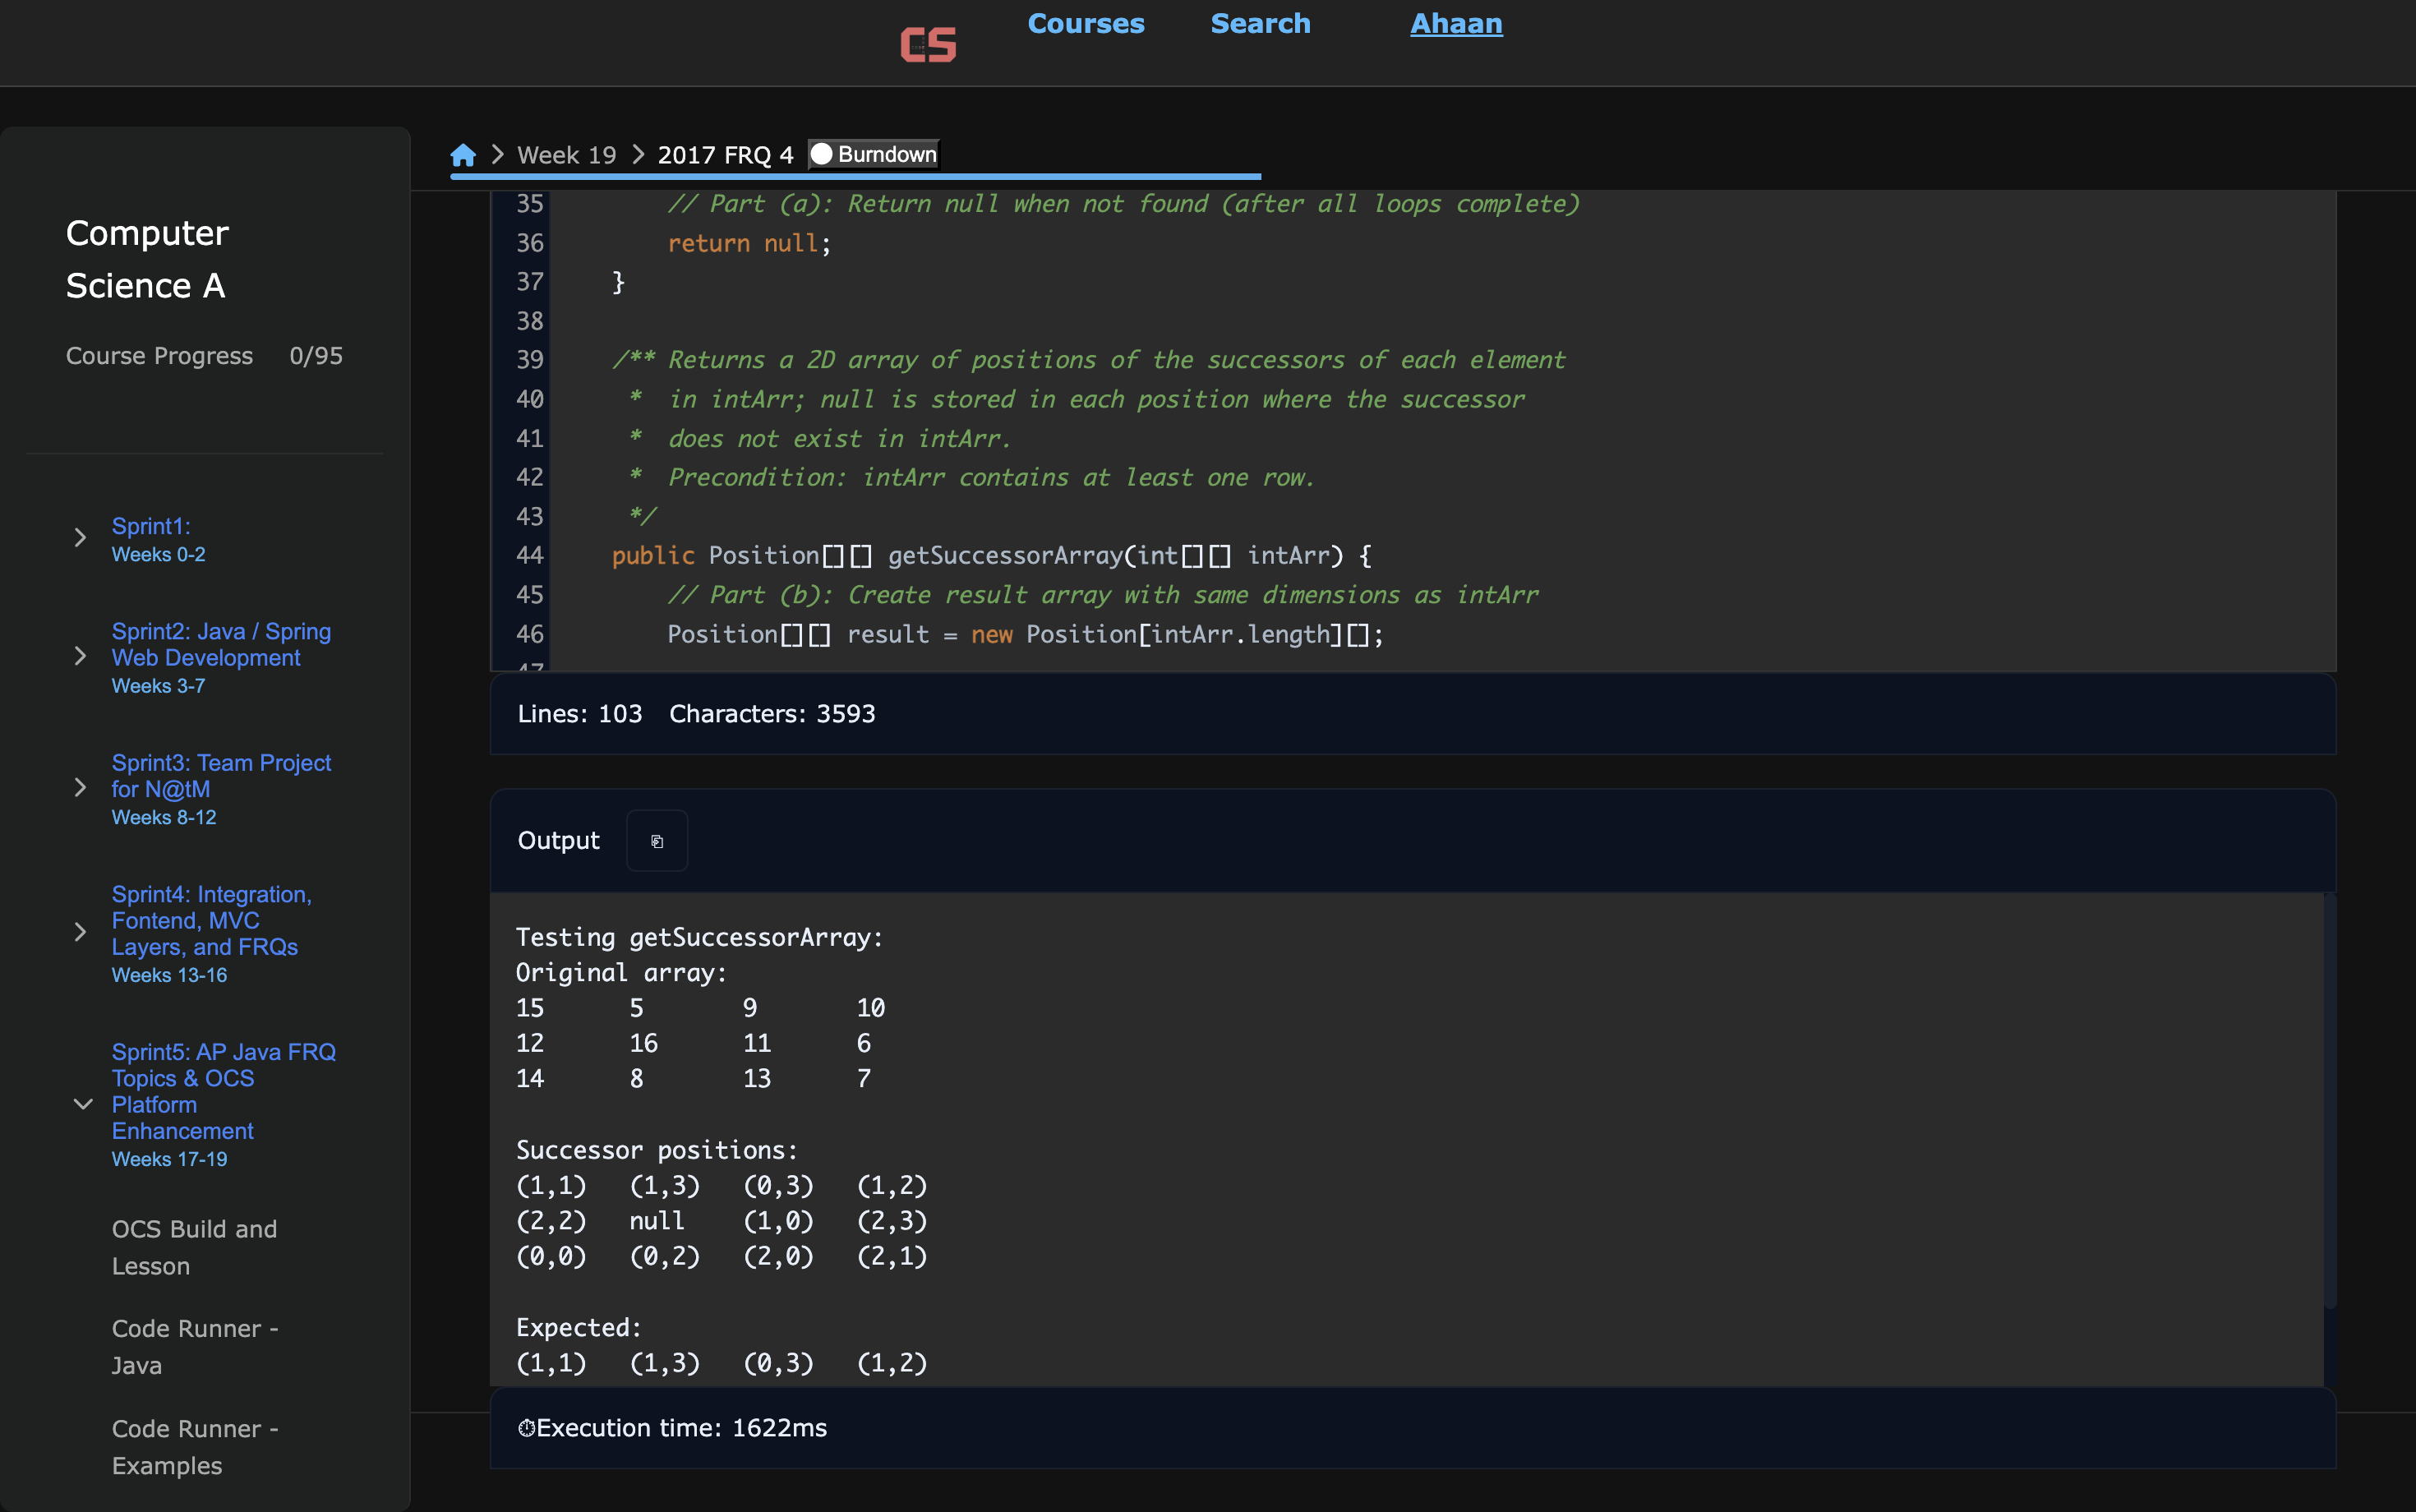2416x1512 pixels.
Task: Collapse the Sprint5 AP Java FRQ section
Action: [x=83, y=1104]
